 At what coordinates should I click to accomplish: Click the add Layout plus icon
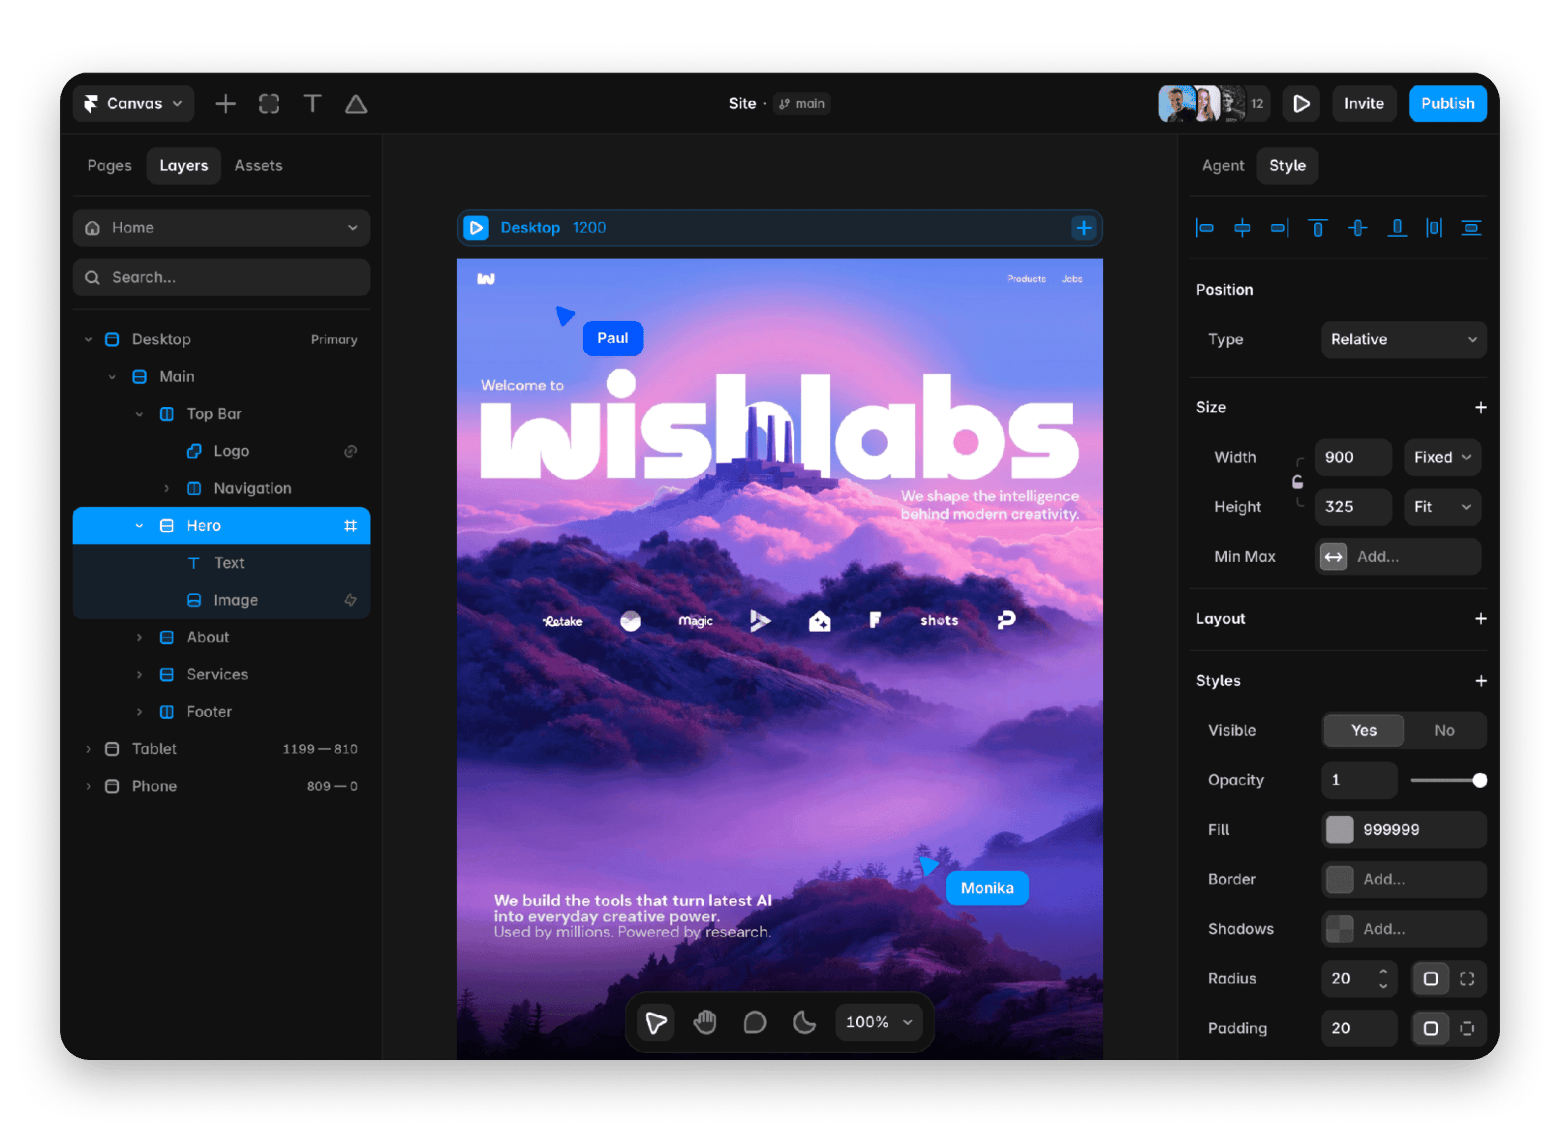1481,619
